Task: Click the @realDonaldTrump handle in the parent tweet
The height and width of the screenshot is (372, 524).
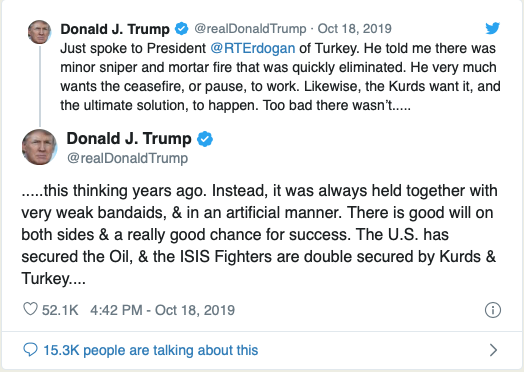Action: (x=250, y=29)
